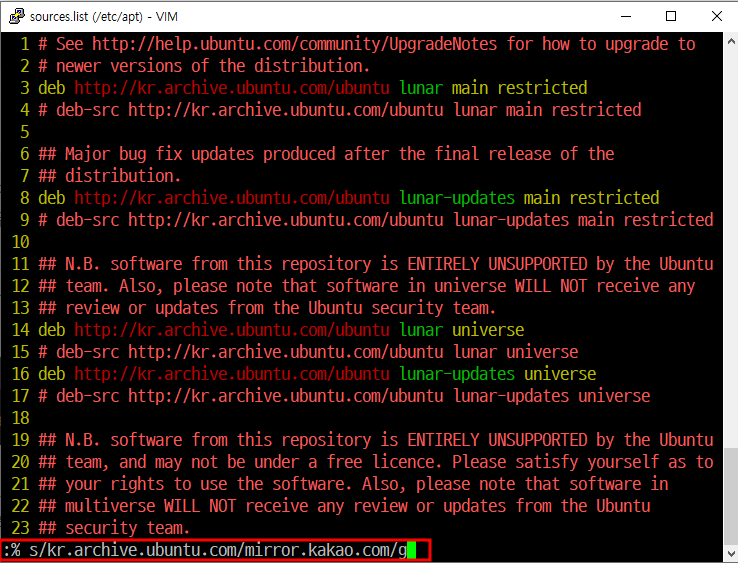Click 'WILL NOT' on line 12
Screen dimensions: 738x563
coord(551,286)
